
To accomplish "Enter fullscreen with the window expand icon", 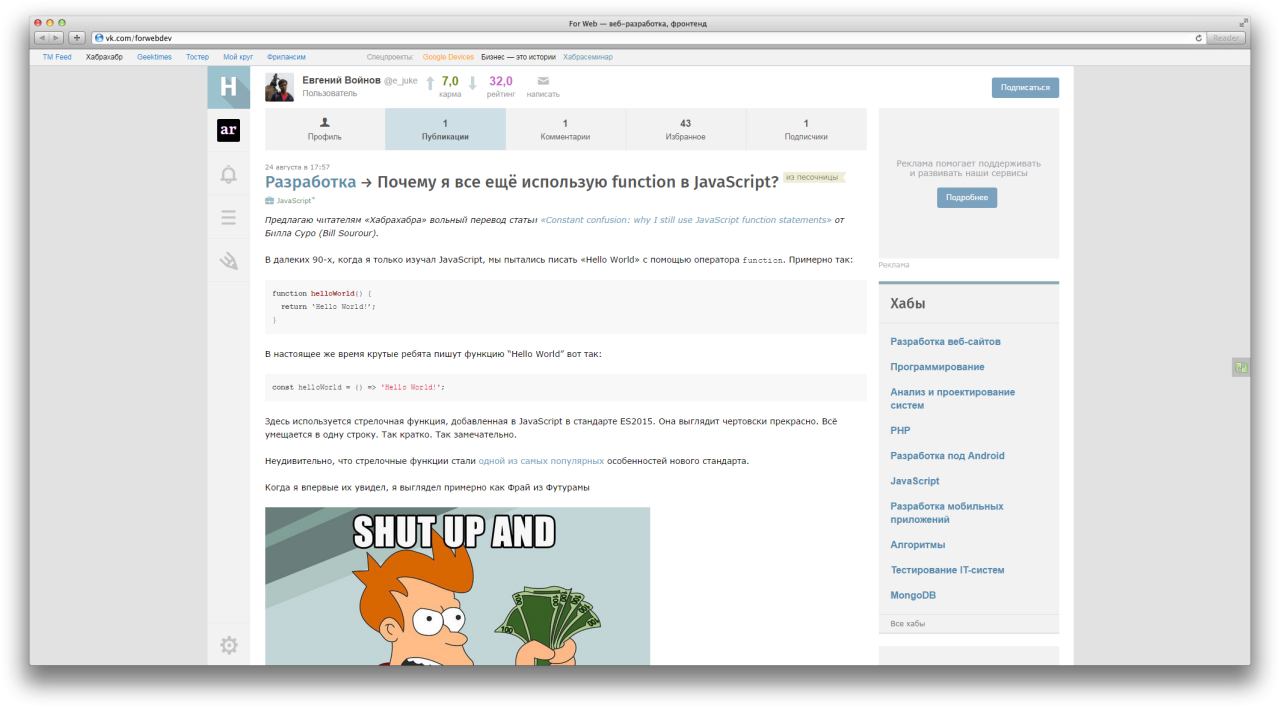I will 1244,23.
